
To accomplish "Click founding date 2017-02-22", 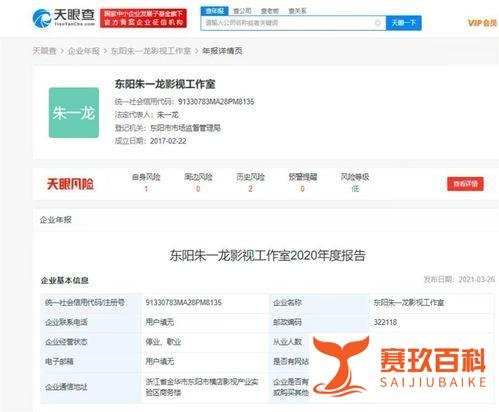I will (168, 141).
